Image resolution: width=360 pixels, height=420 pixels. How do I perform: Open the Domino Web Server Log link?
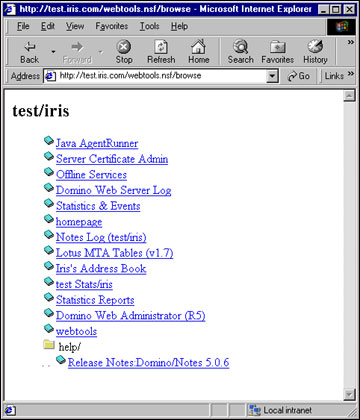click(x=113, y=190)
